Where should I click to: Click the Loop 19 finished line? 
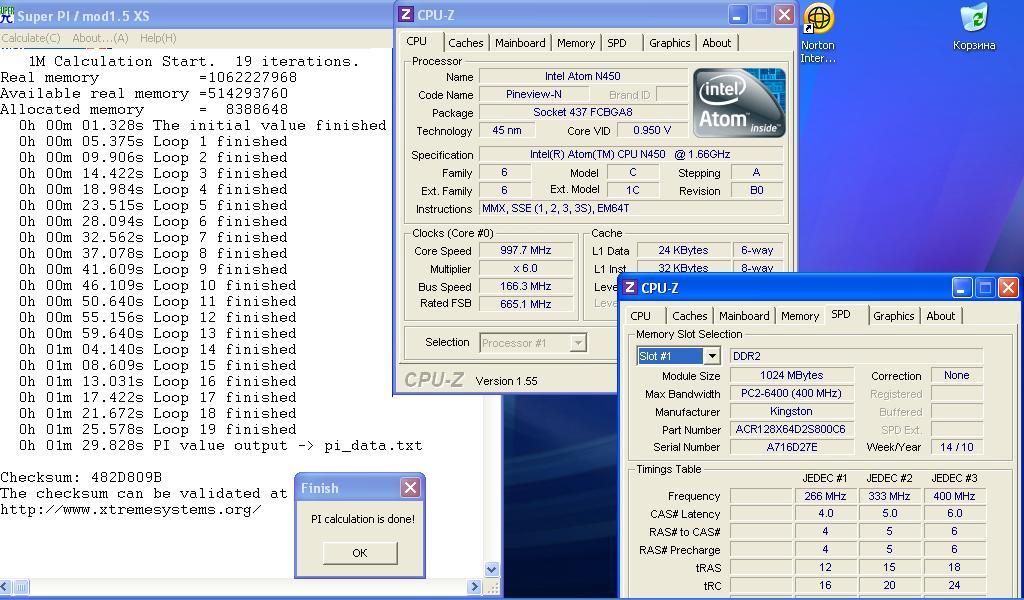157,430
